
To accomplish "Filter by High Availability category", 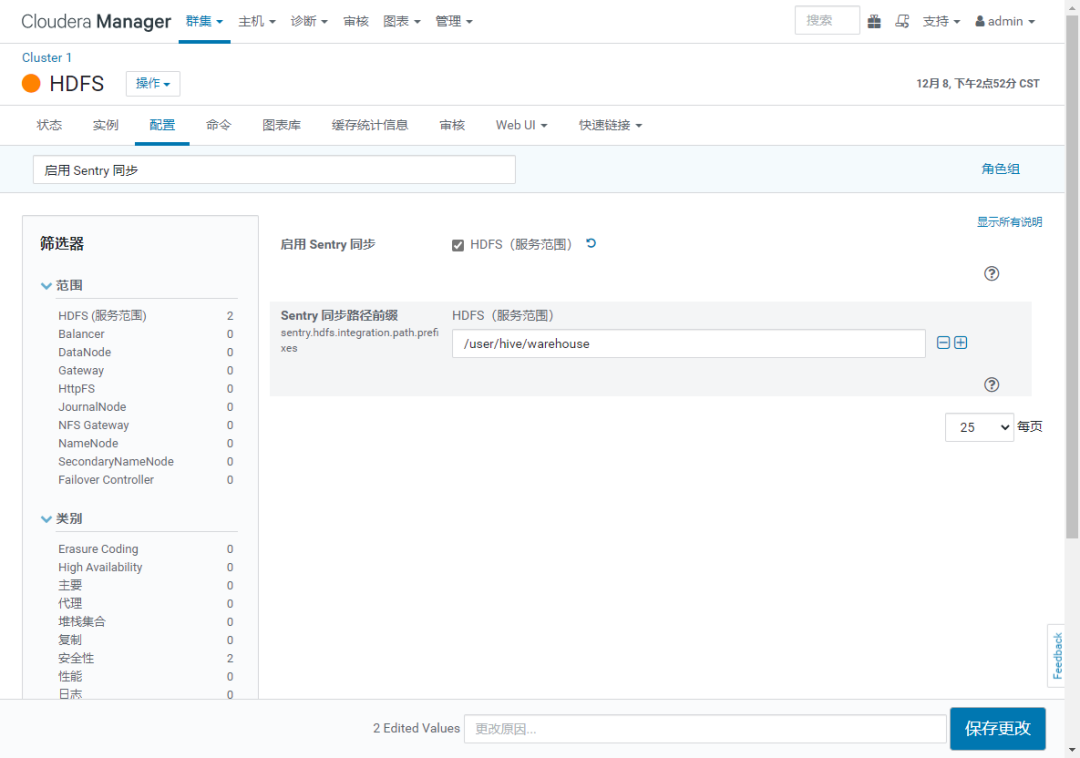I will click(x=145, y=567).
